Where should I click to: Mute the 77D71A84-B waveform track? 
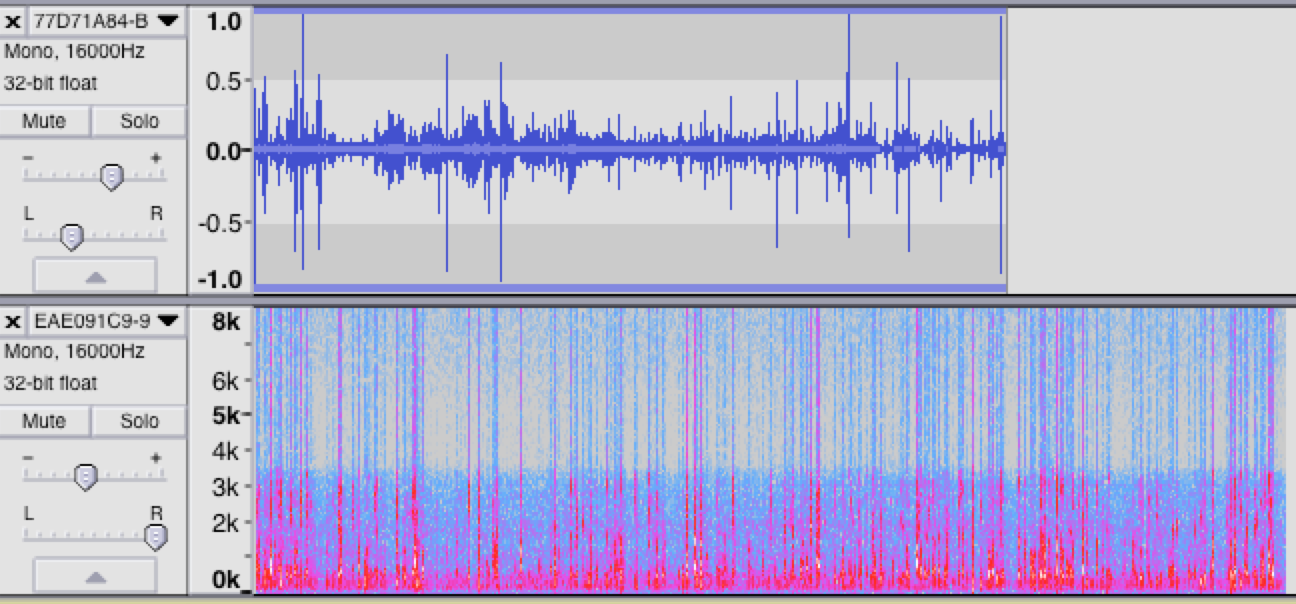[44, 121]
